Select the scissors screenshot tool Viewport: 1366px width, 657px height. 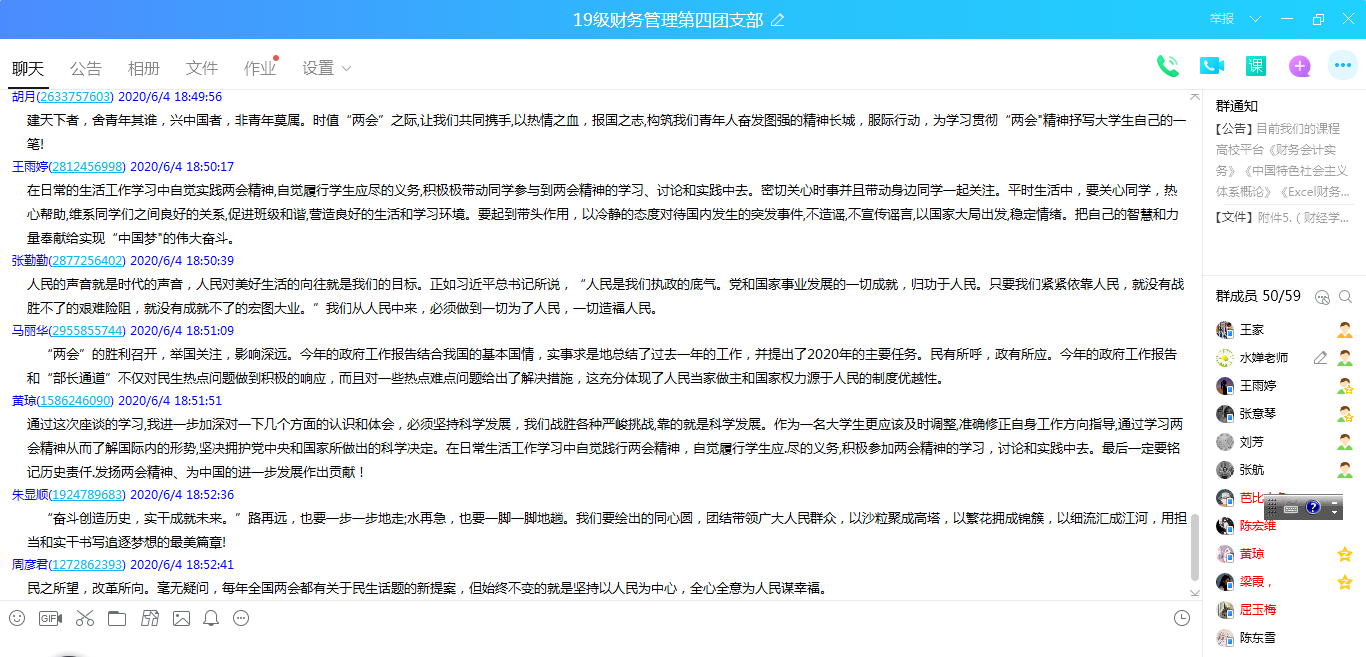[84, 618]
